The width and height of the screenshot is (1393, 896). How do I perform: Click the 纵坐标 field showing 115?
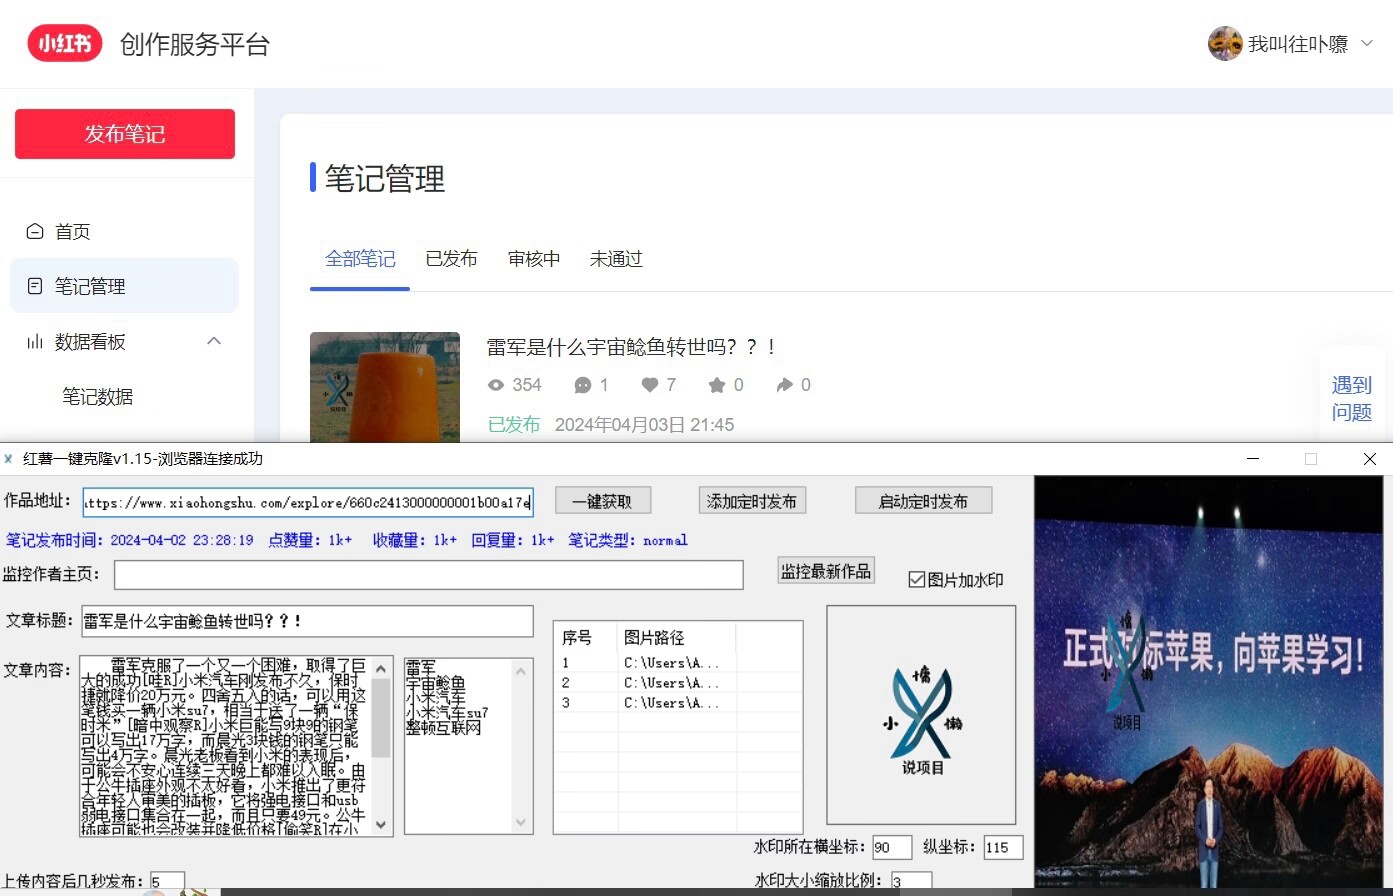coord(1003,848)
